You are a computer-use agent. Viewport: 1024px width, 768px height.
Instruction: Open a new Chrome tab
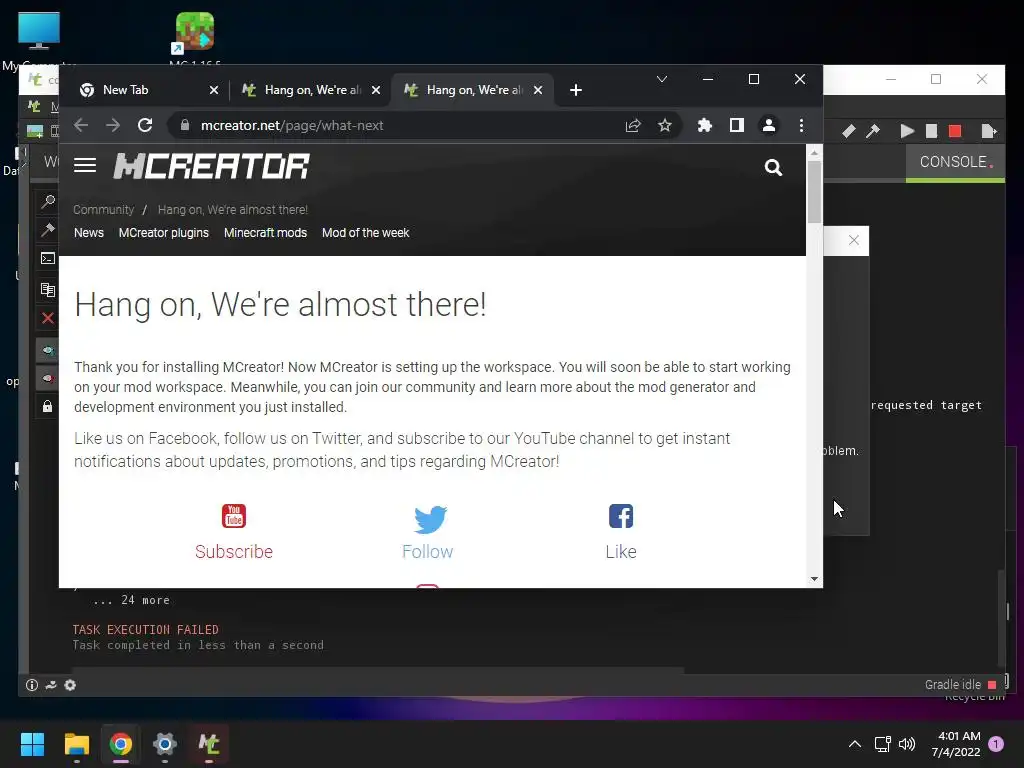[575, 90]
